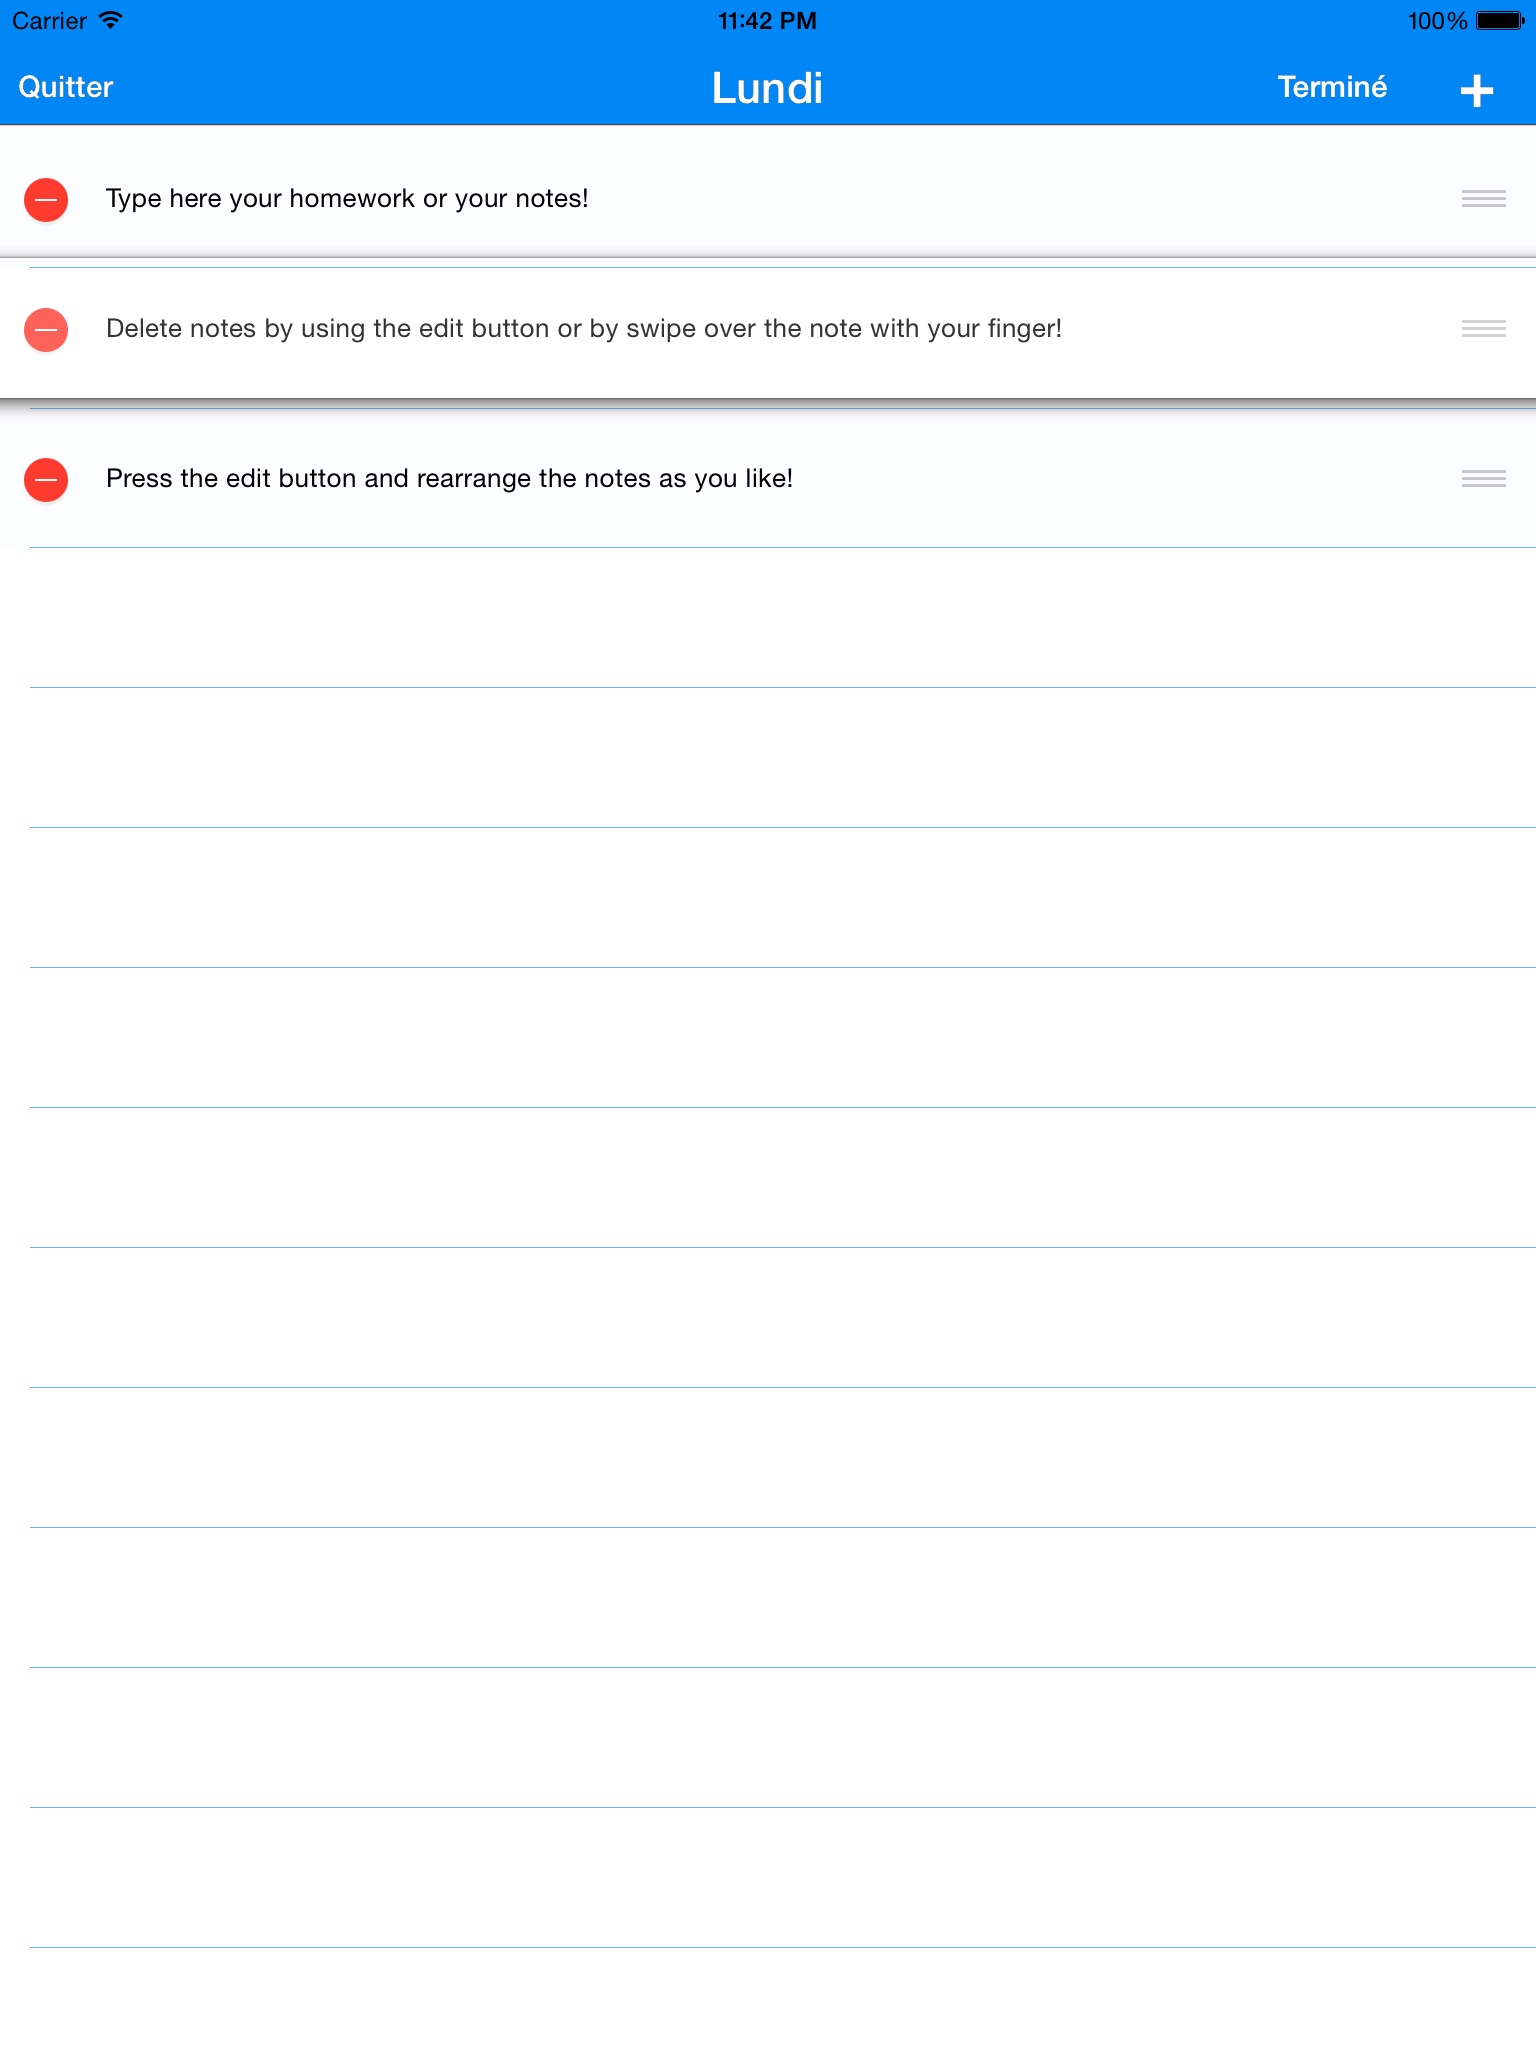This screenshot has height=2048, width=1536.
Task: Tap Terminé to finish editing
Action: coord(1332,88)
